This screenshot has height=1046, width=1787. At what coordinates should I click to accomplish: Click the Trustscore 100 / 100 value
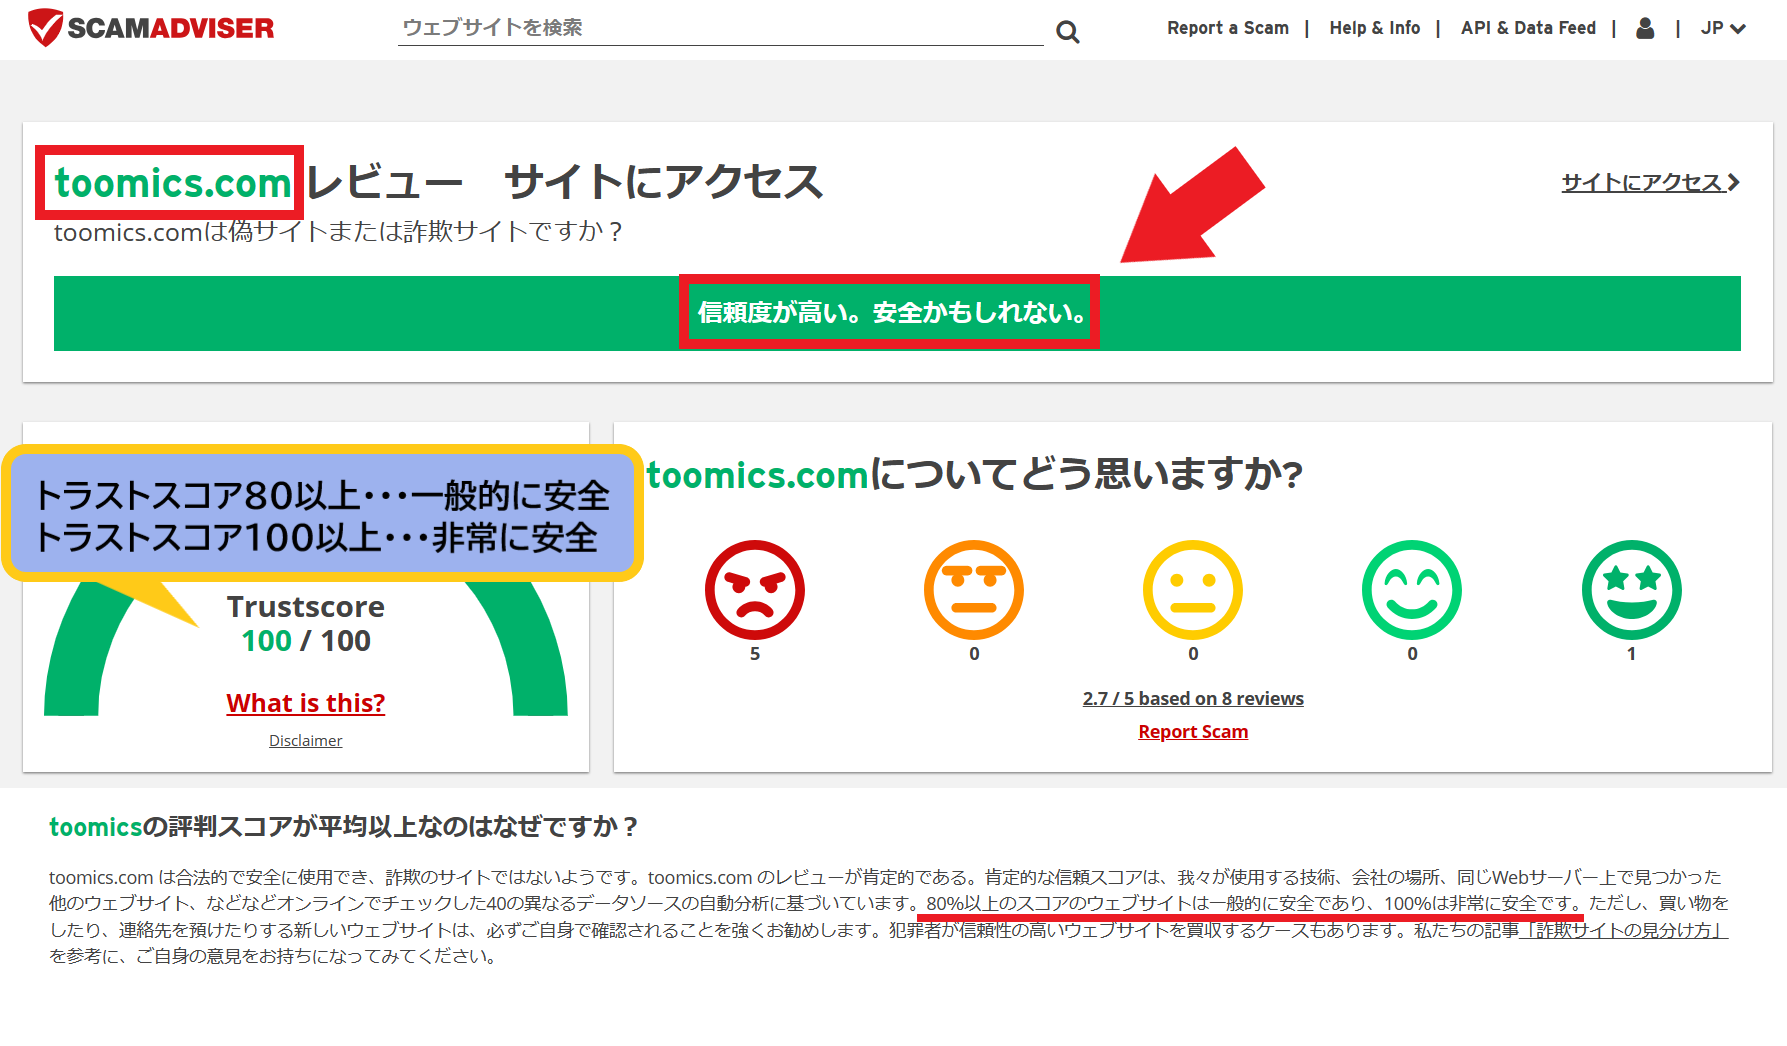pyautogui.click(x=306, y=640)
